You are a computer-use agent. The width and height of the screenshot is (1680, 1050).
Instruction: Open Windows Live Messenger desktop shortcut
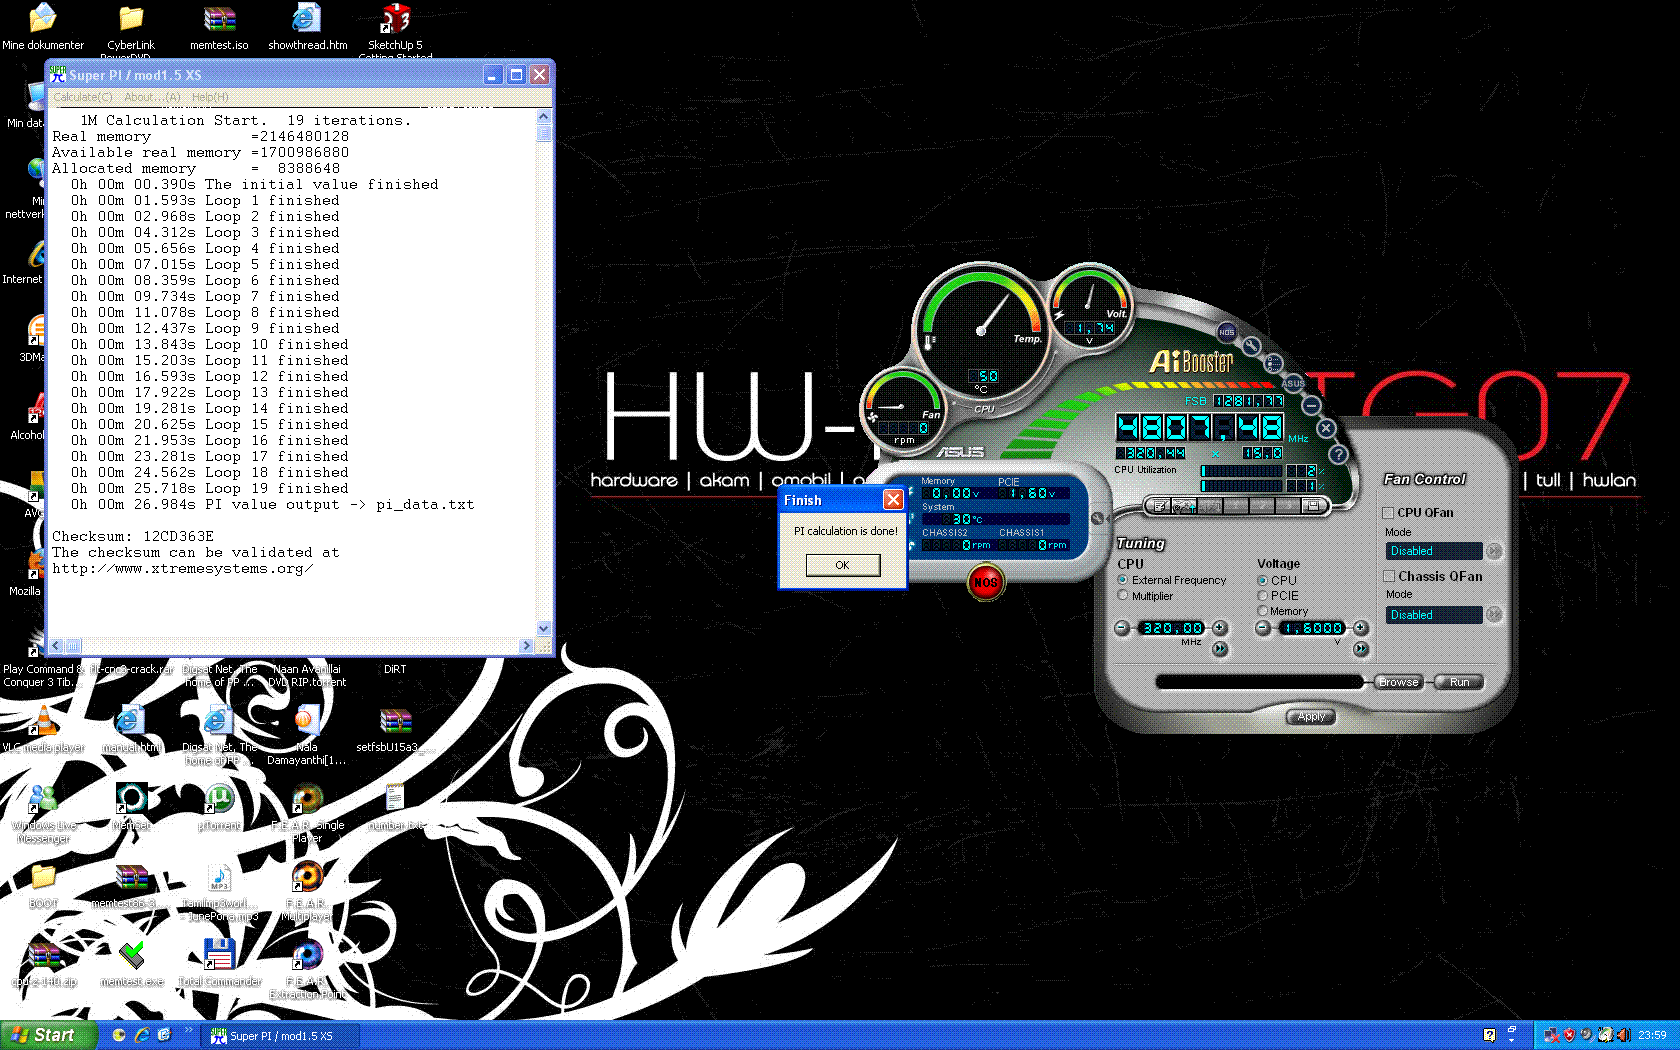43,814
